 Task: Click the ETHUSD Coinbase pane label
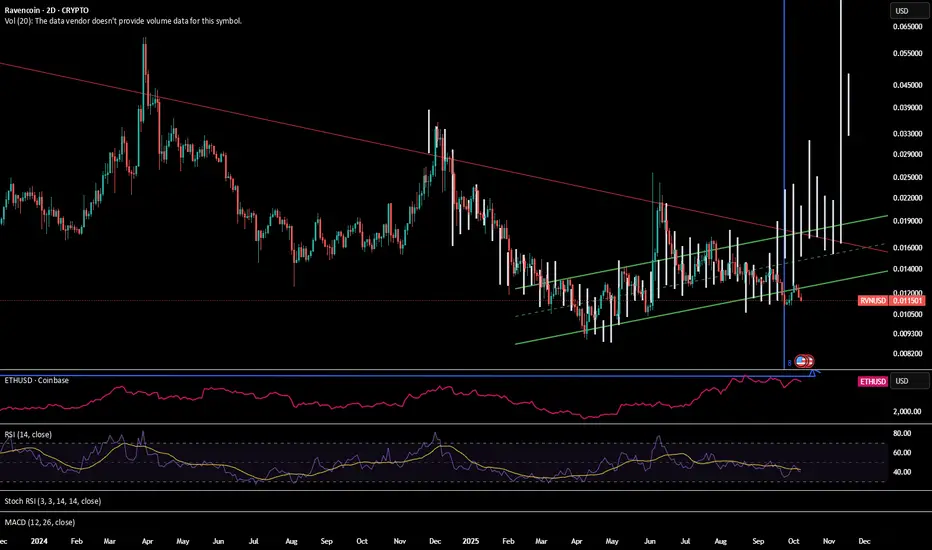coord(34,380)
